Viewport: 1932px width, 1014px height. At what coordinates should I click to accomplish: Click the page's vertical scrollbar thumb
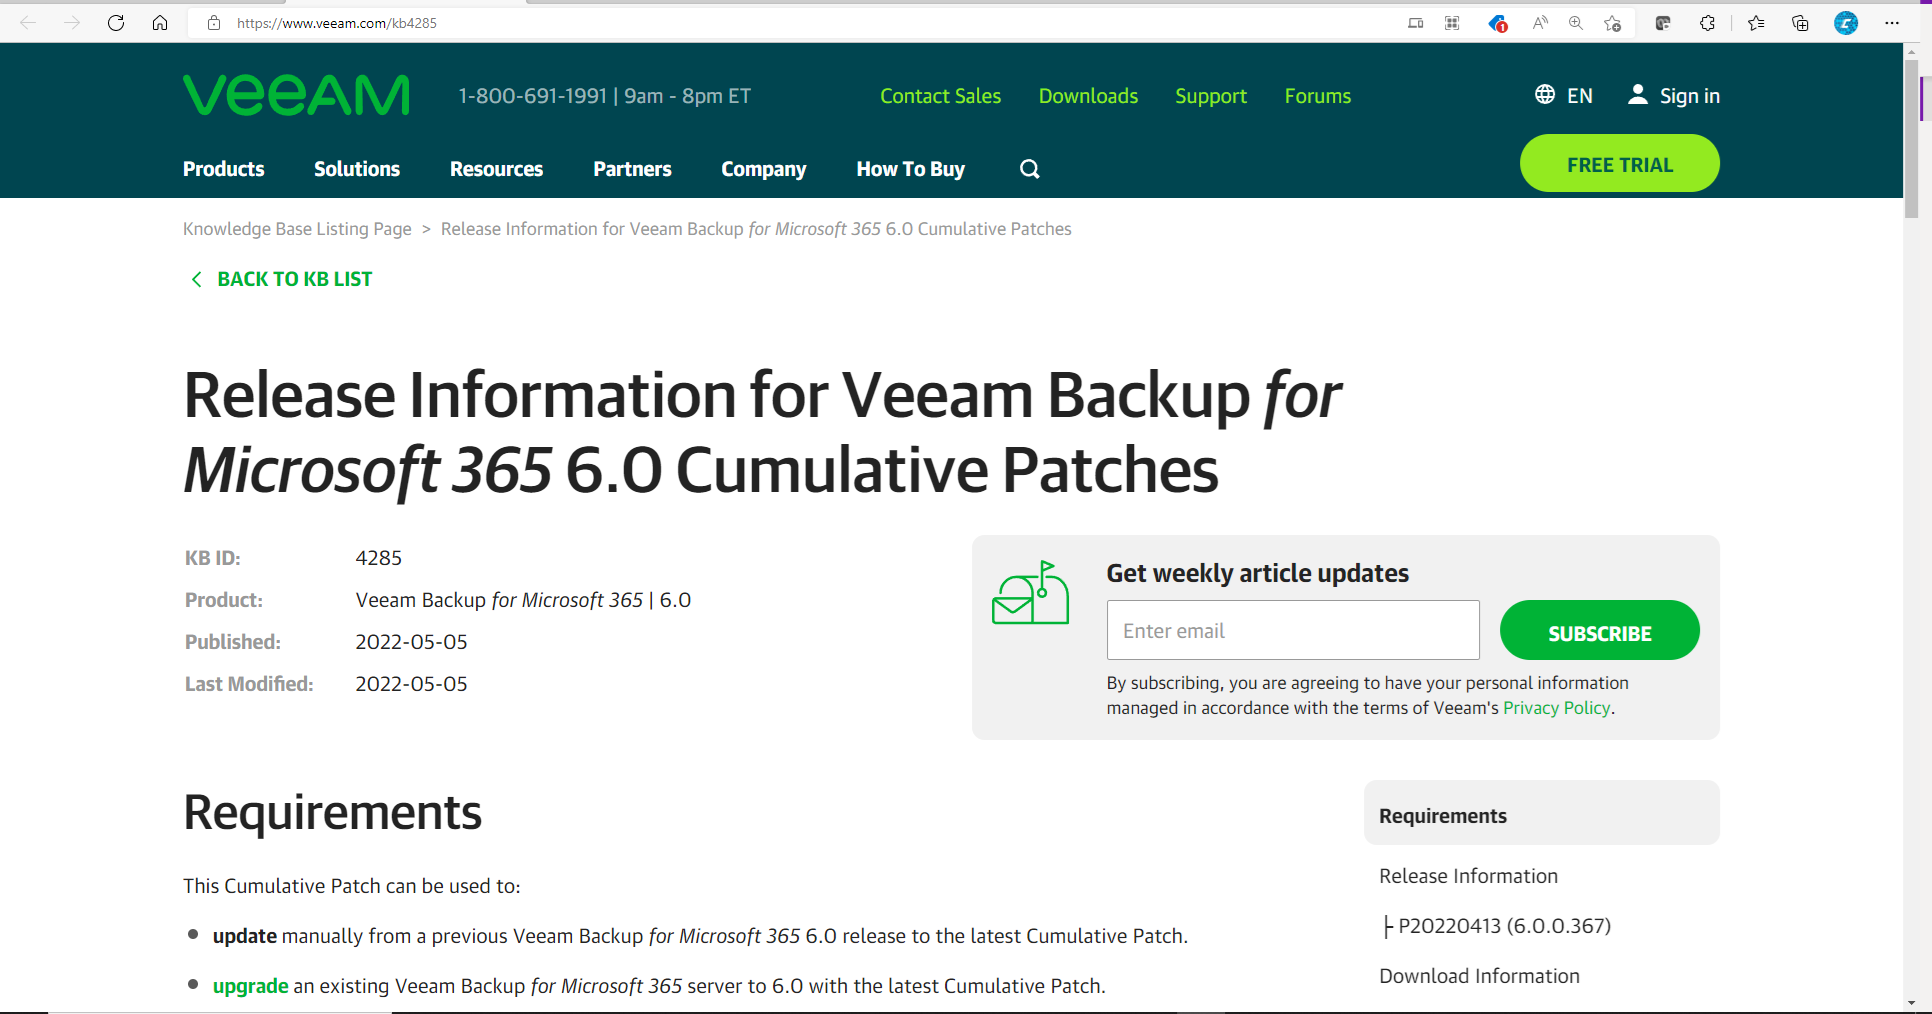pos(1911,138)
